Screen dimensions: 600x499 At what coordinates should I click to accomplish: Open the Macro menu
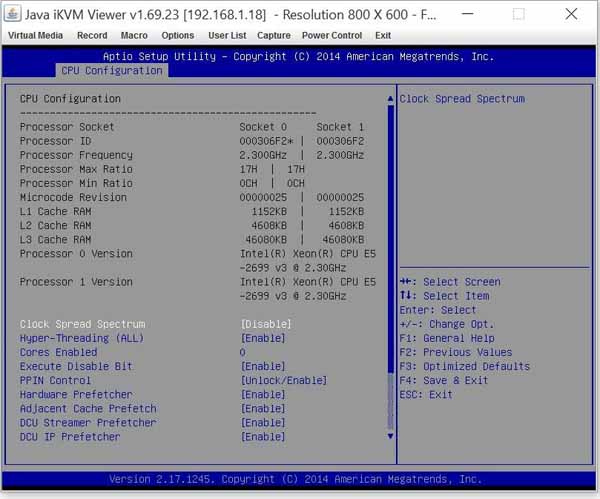(x=134, y=35)
